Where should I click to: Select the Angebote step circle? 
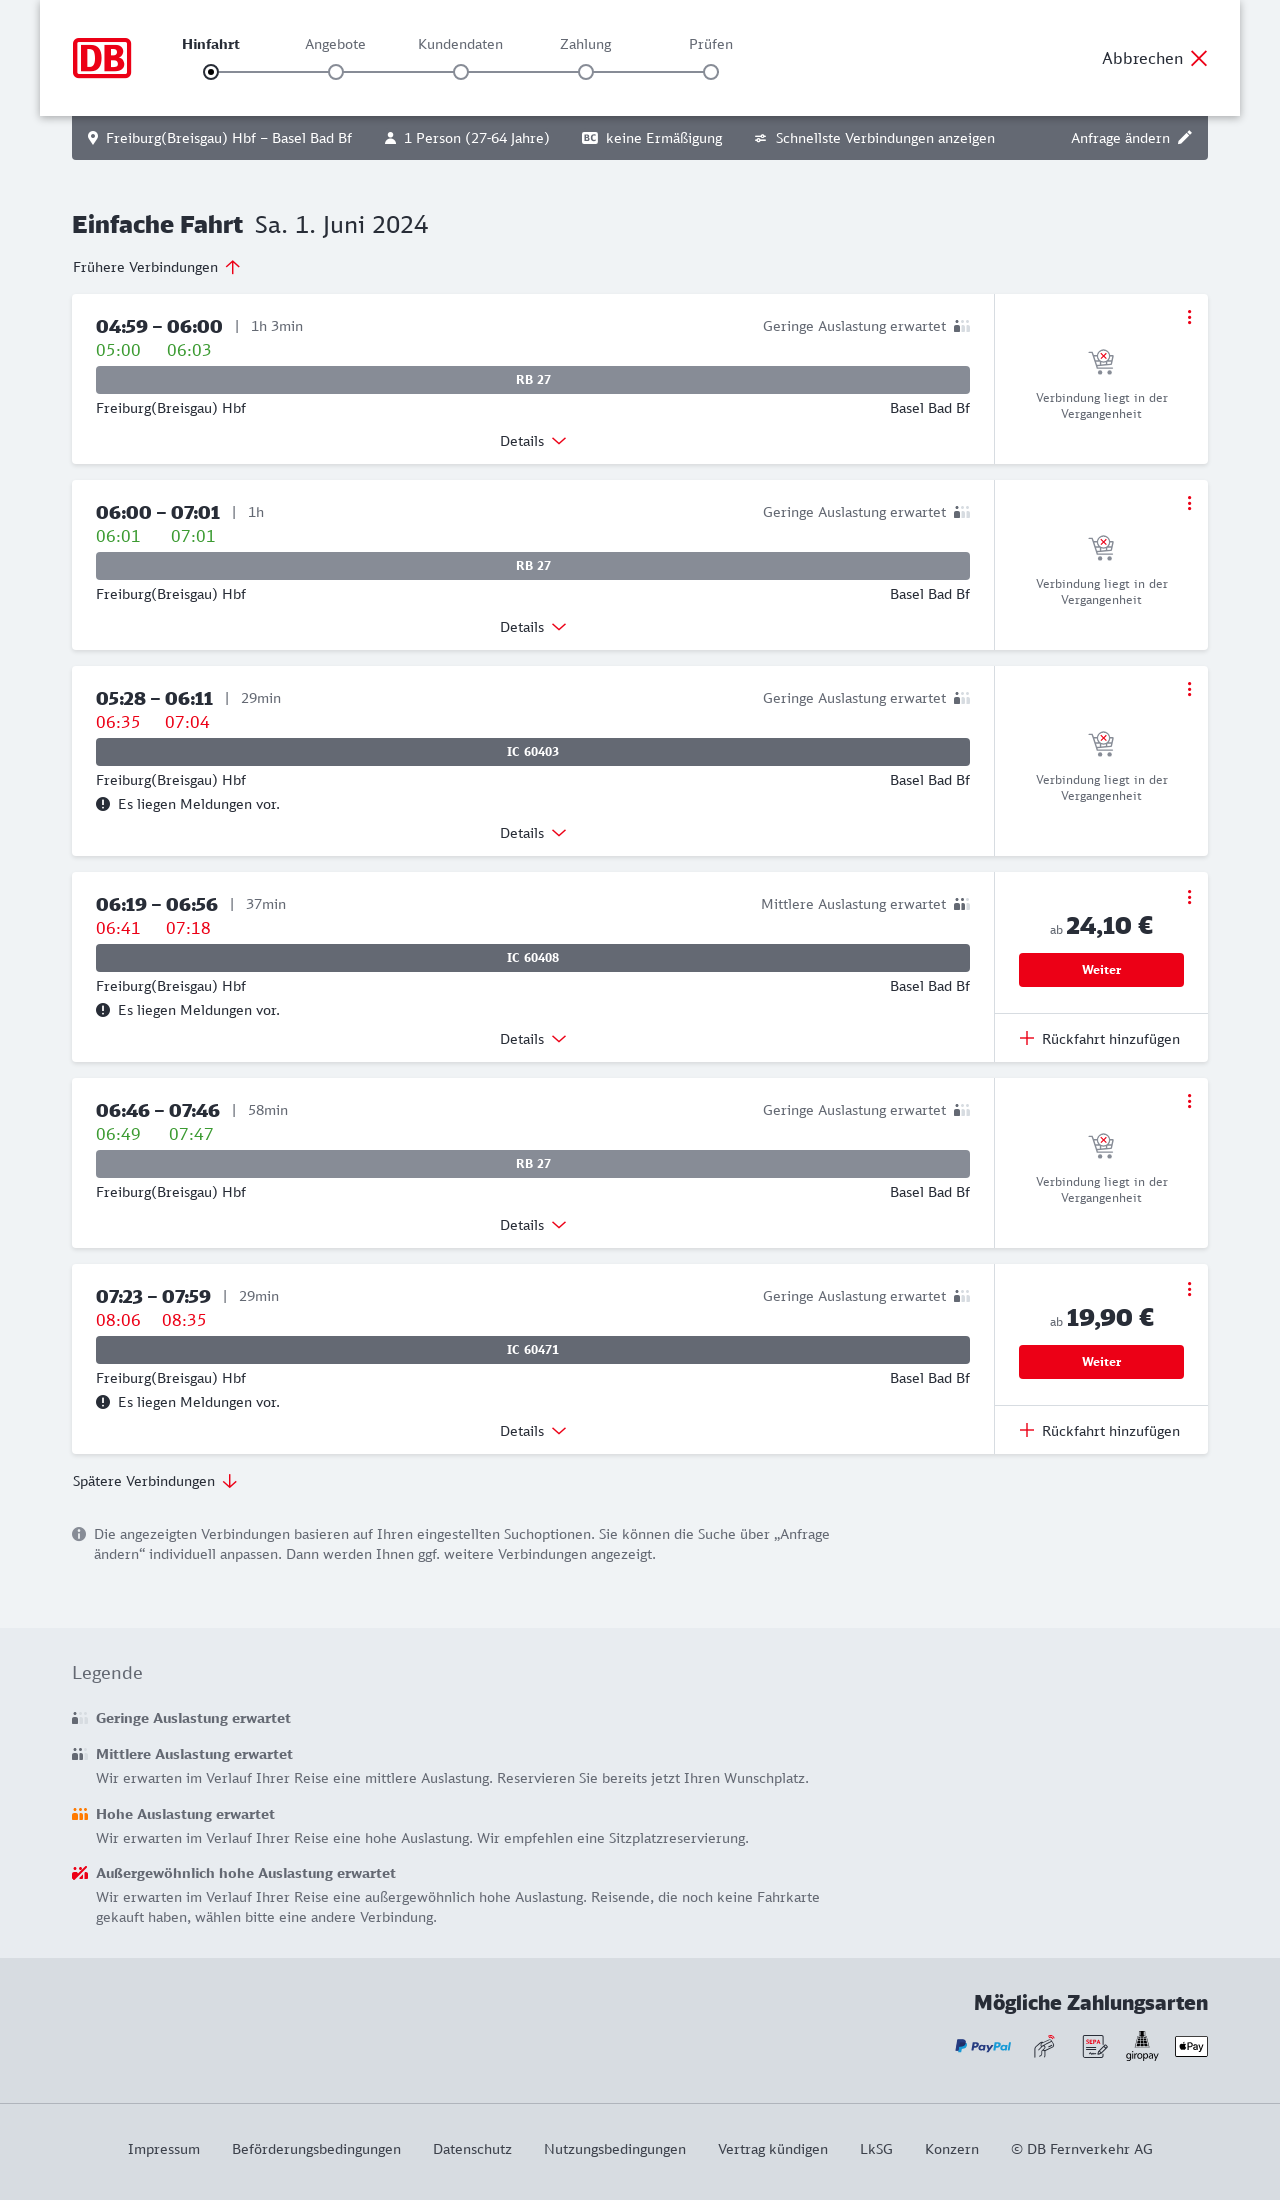pyautogui.click(x=336, y=72)
